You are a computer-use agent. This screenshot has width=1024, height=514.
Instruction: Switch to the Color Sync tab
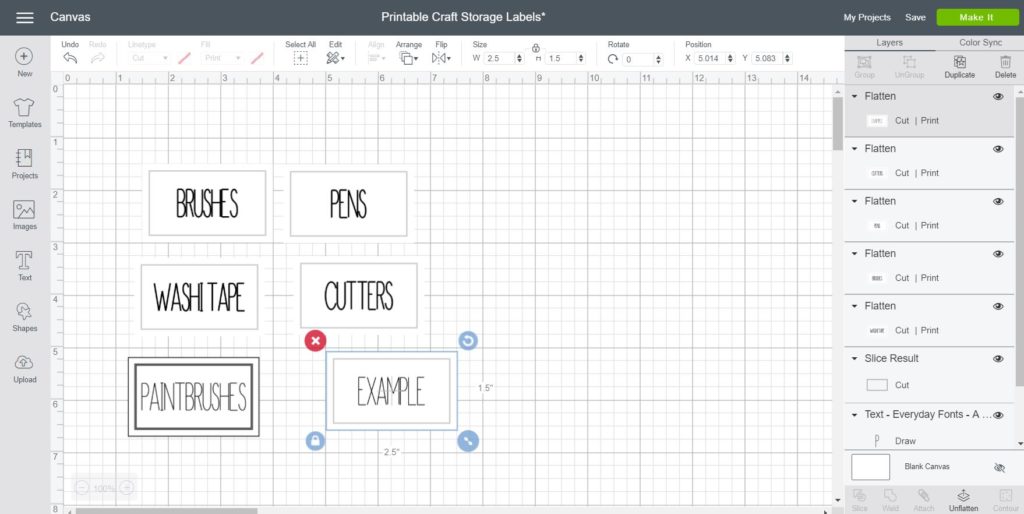coord(979,43)
